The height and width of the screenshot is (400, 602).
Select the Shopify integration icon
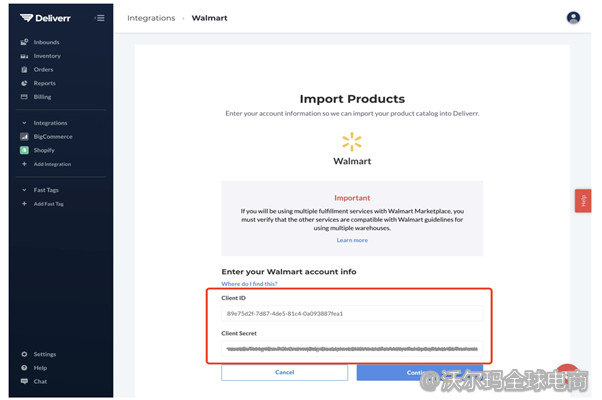pyautogui.click(x=24, y=150)
